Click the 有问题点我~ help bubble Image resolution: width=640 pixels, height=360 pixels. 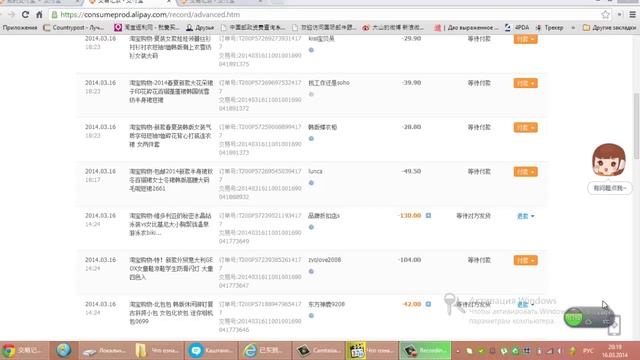pyautogui.click(x=609, y=188)
